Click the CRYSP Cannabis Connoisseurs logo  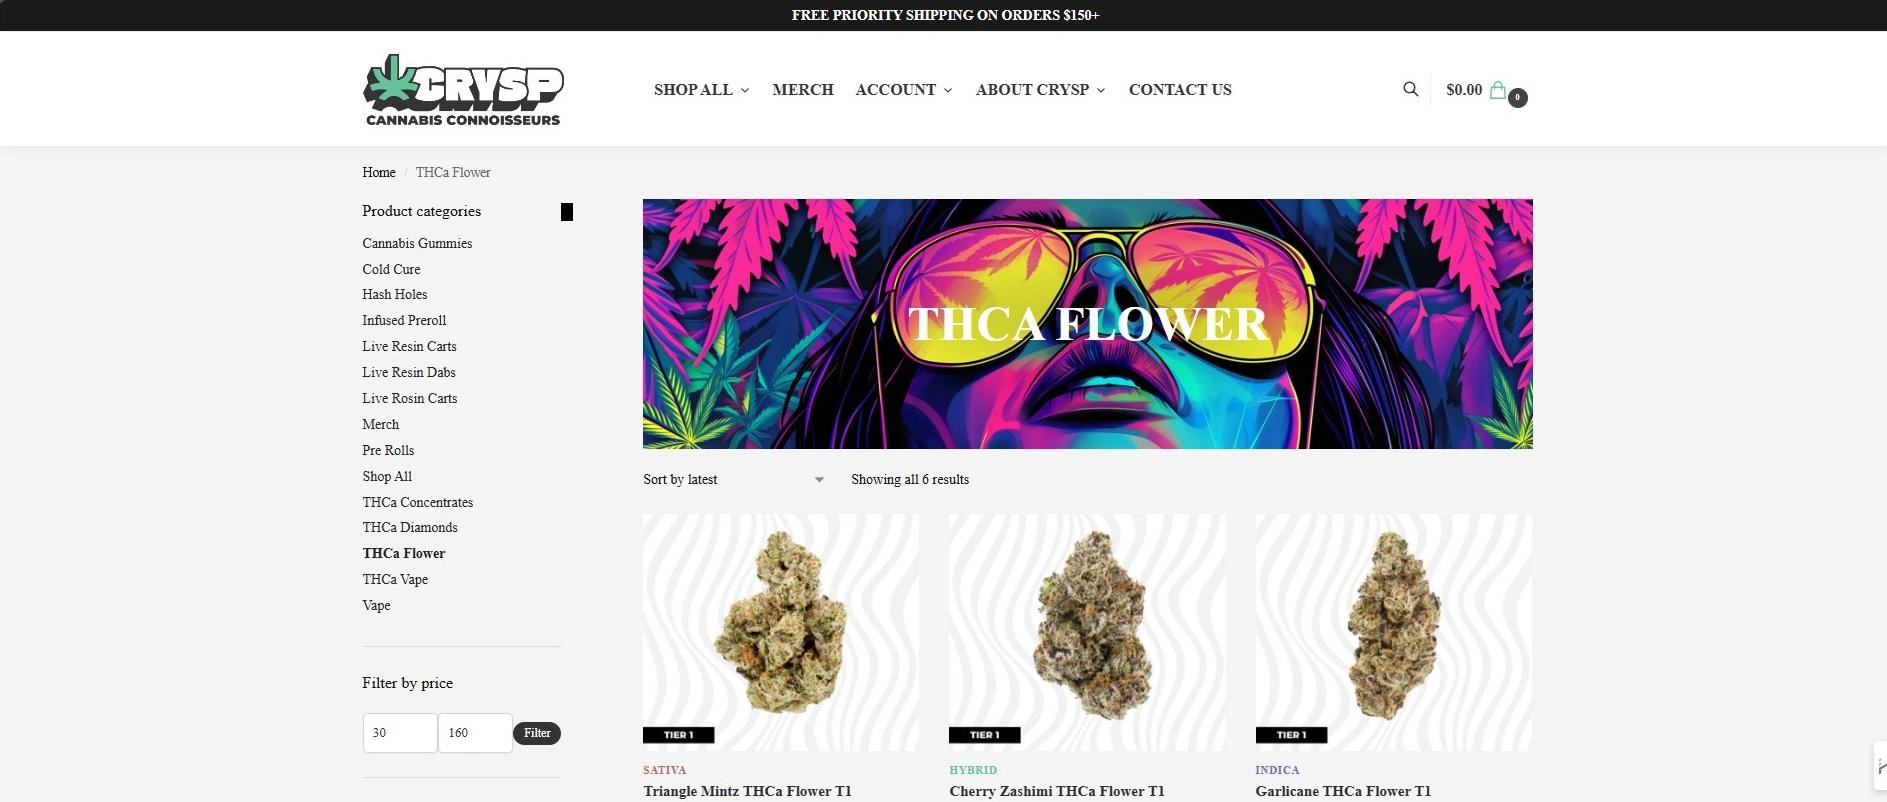[463, 90]
